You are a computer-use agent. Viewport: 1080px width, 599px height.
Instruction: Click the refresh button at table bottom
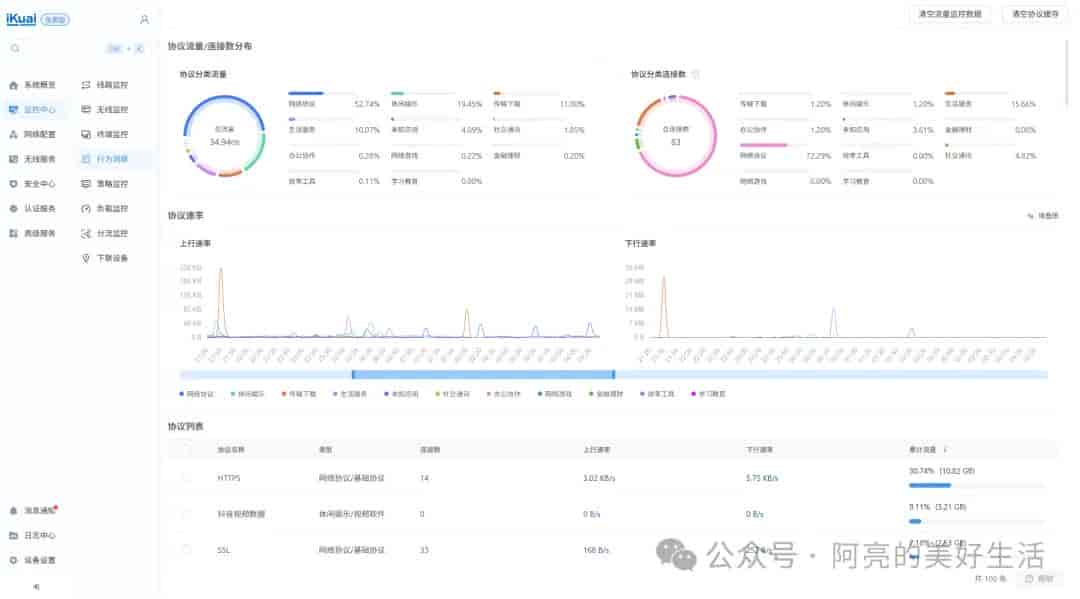[x=1040, y=579]
